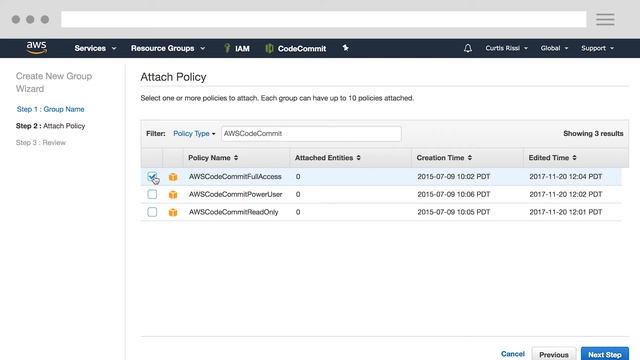Click the AWS logo home icon
This screenshot has width=640, height=360.
36,48
